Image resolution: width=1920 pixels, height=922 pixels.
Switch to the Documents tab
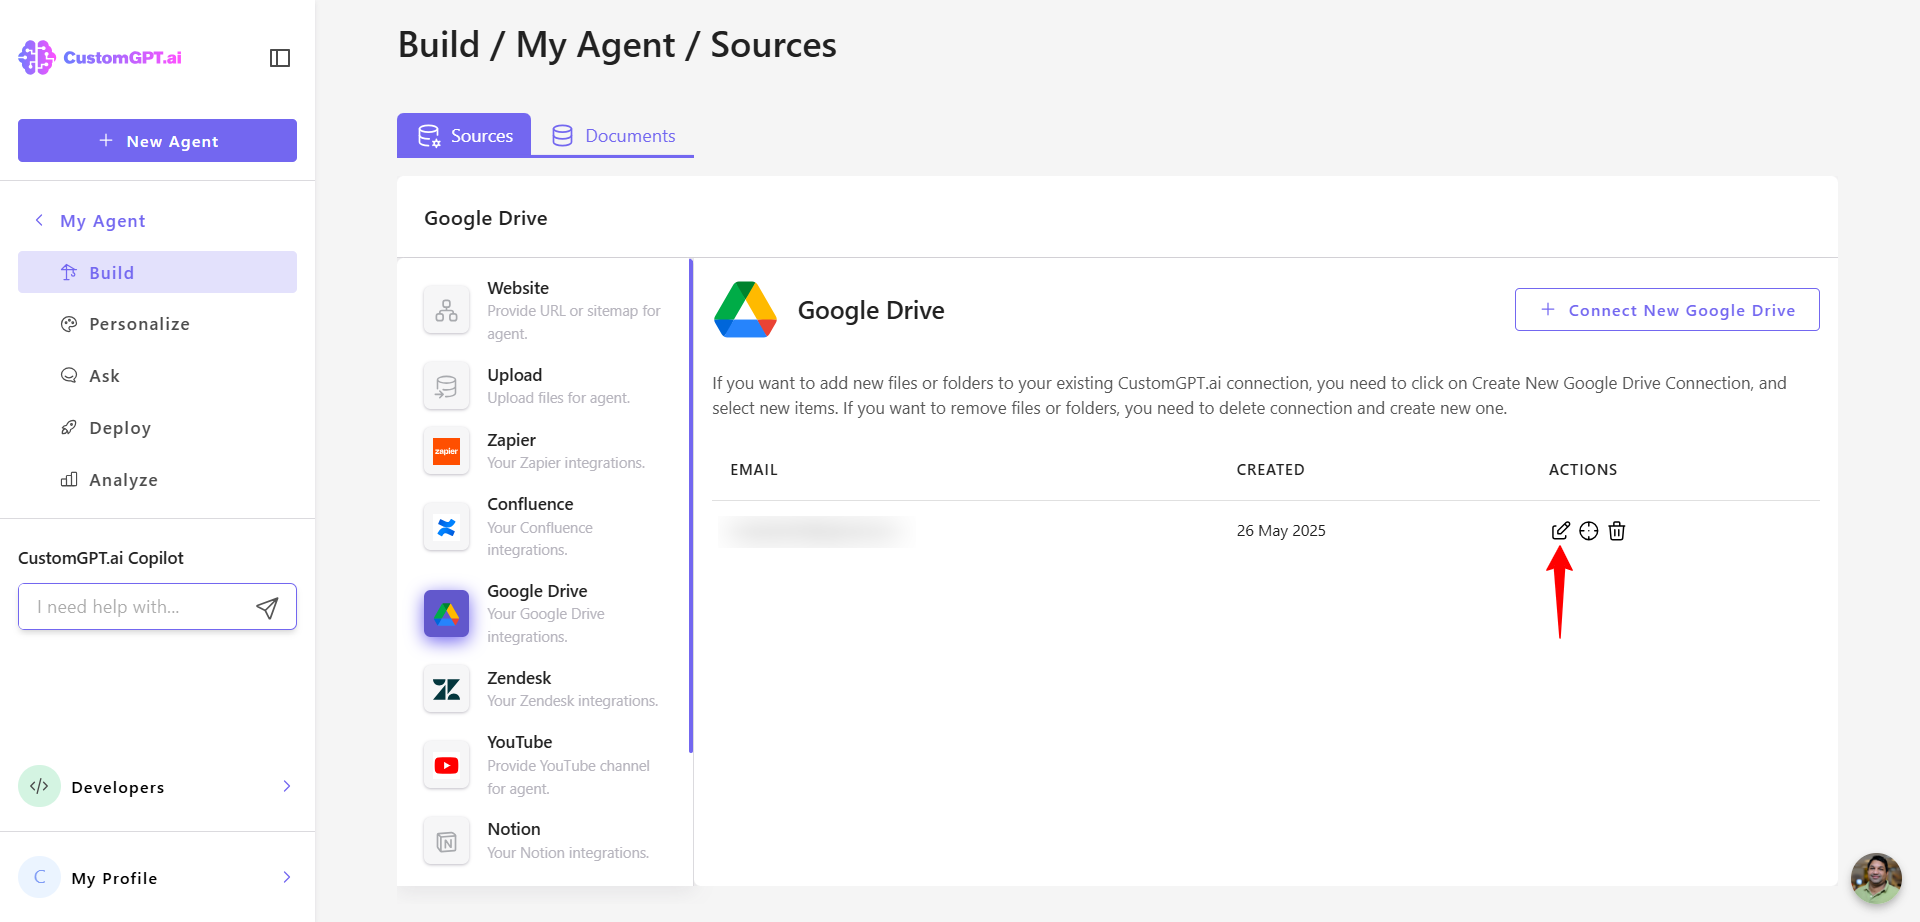pyautogui.click(x=613, y=135)
